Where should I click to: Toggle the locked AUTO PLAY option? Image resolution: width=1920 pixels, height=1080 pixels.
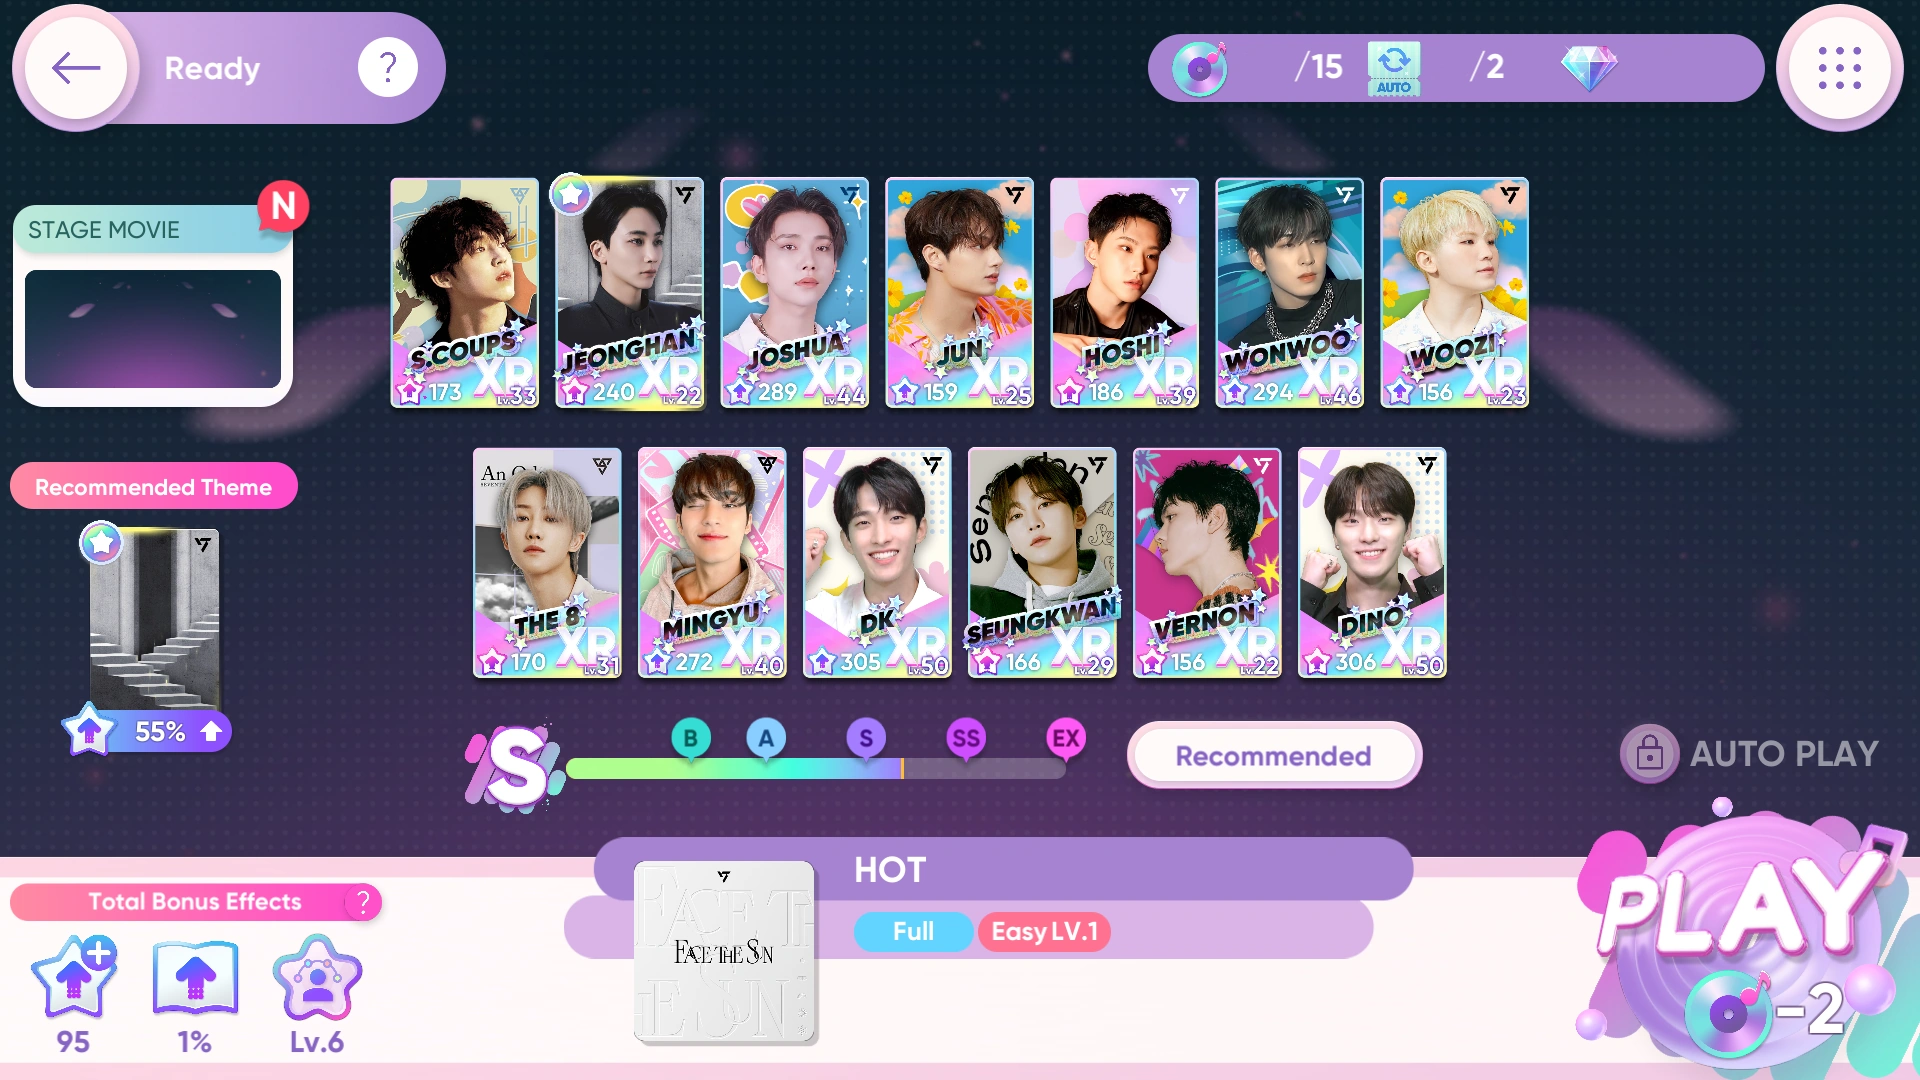[1749, 753]
